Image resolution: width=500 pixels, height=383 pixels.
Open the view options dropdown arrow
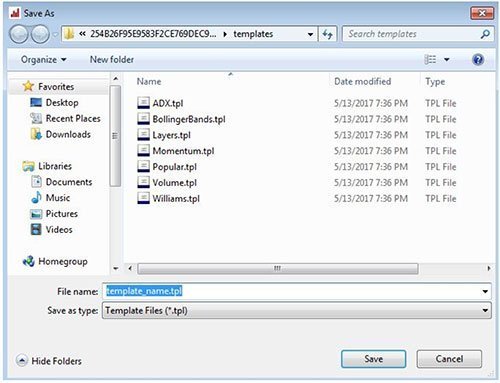[x=447, y=60]
